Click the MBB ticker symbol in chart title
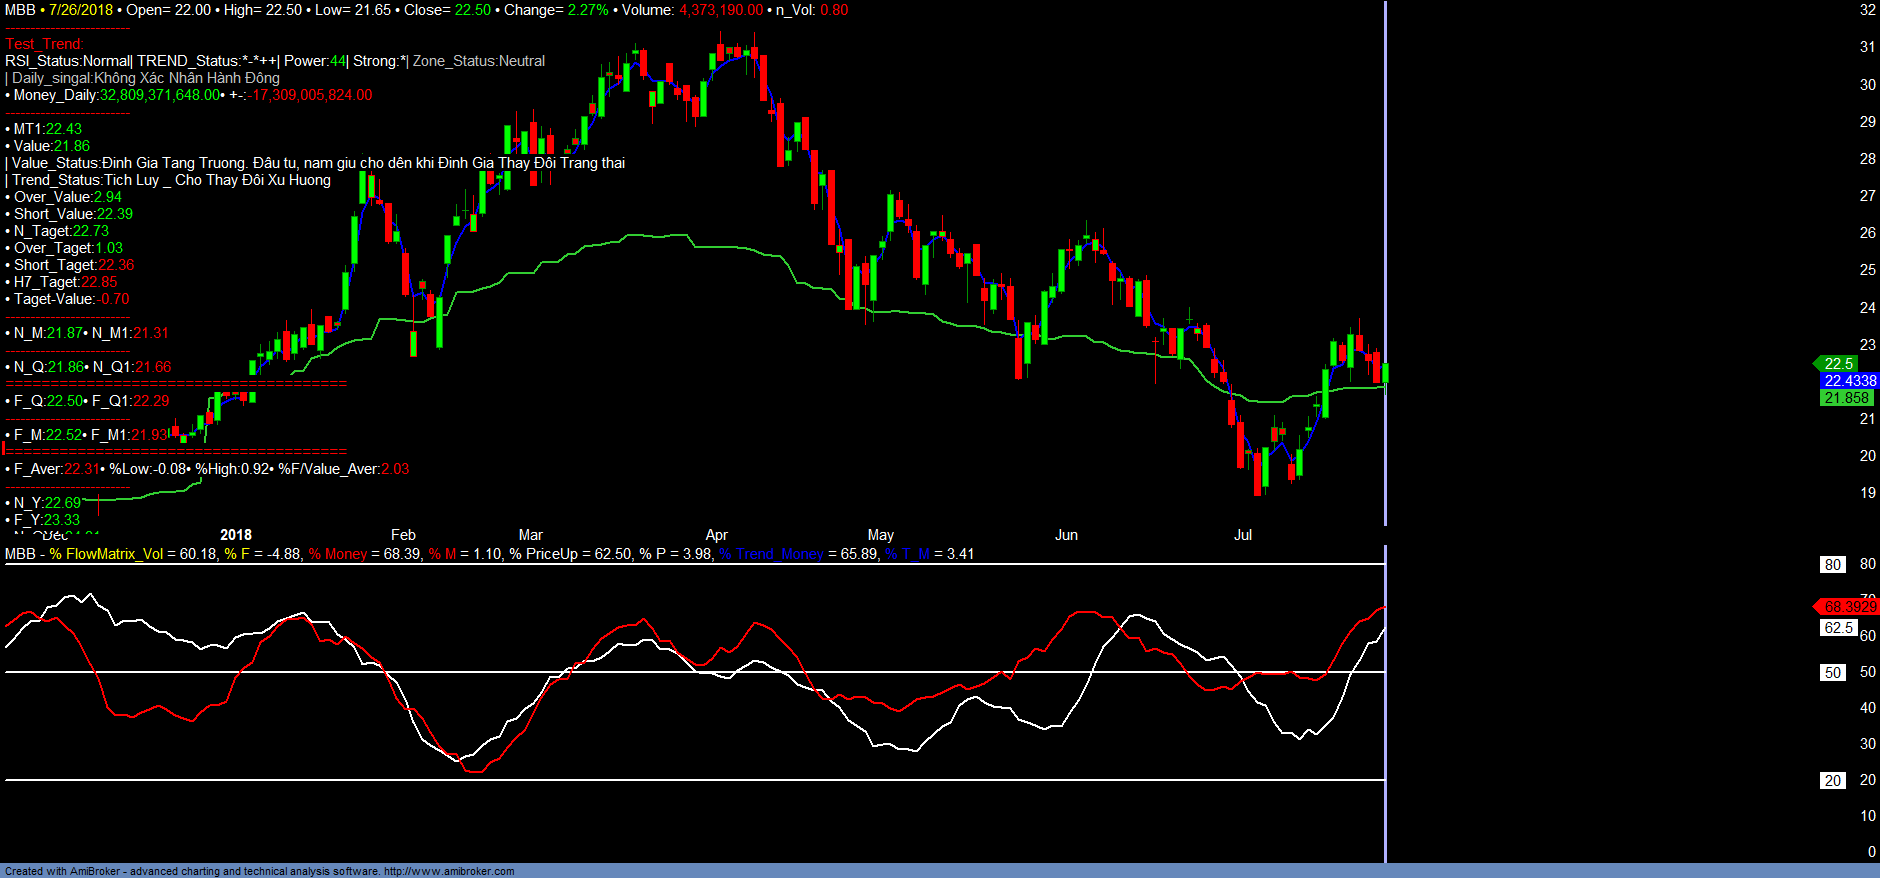The image size is (1880, 878). (x=20, y=10)
